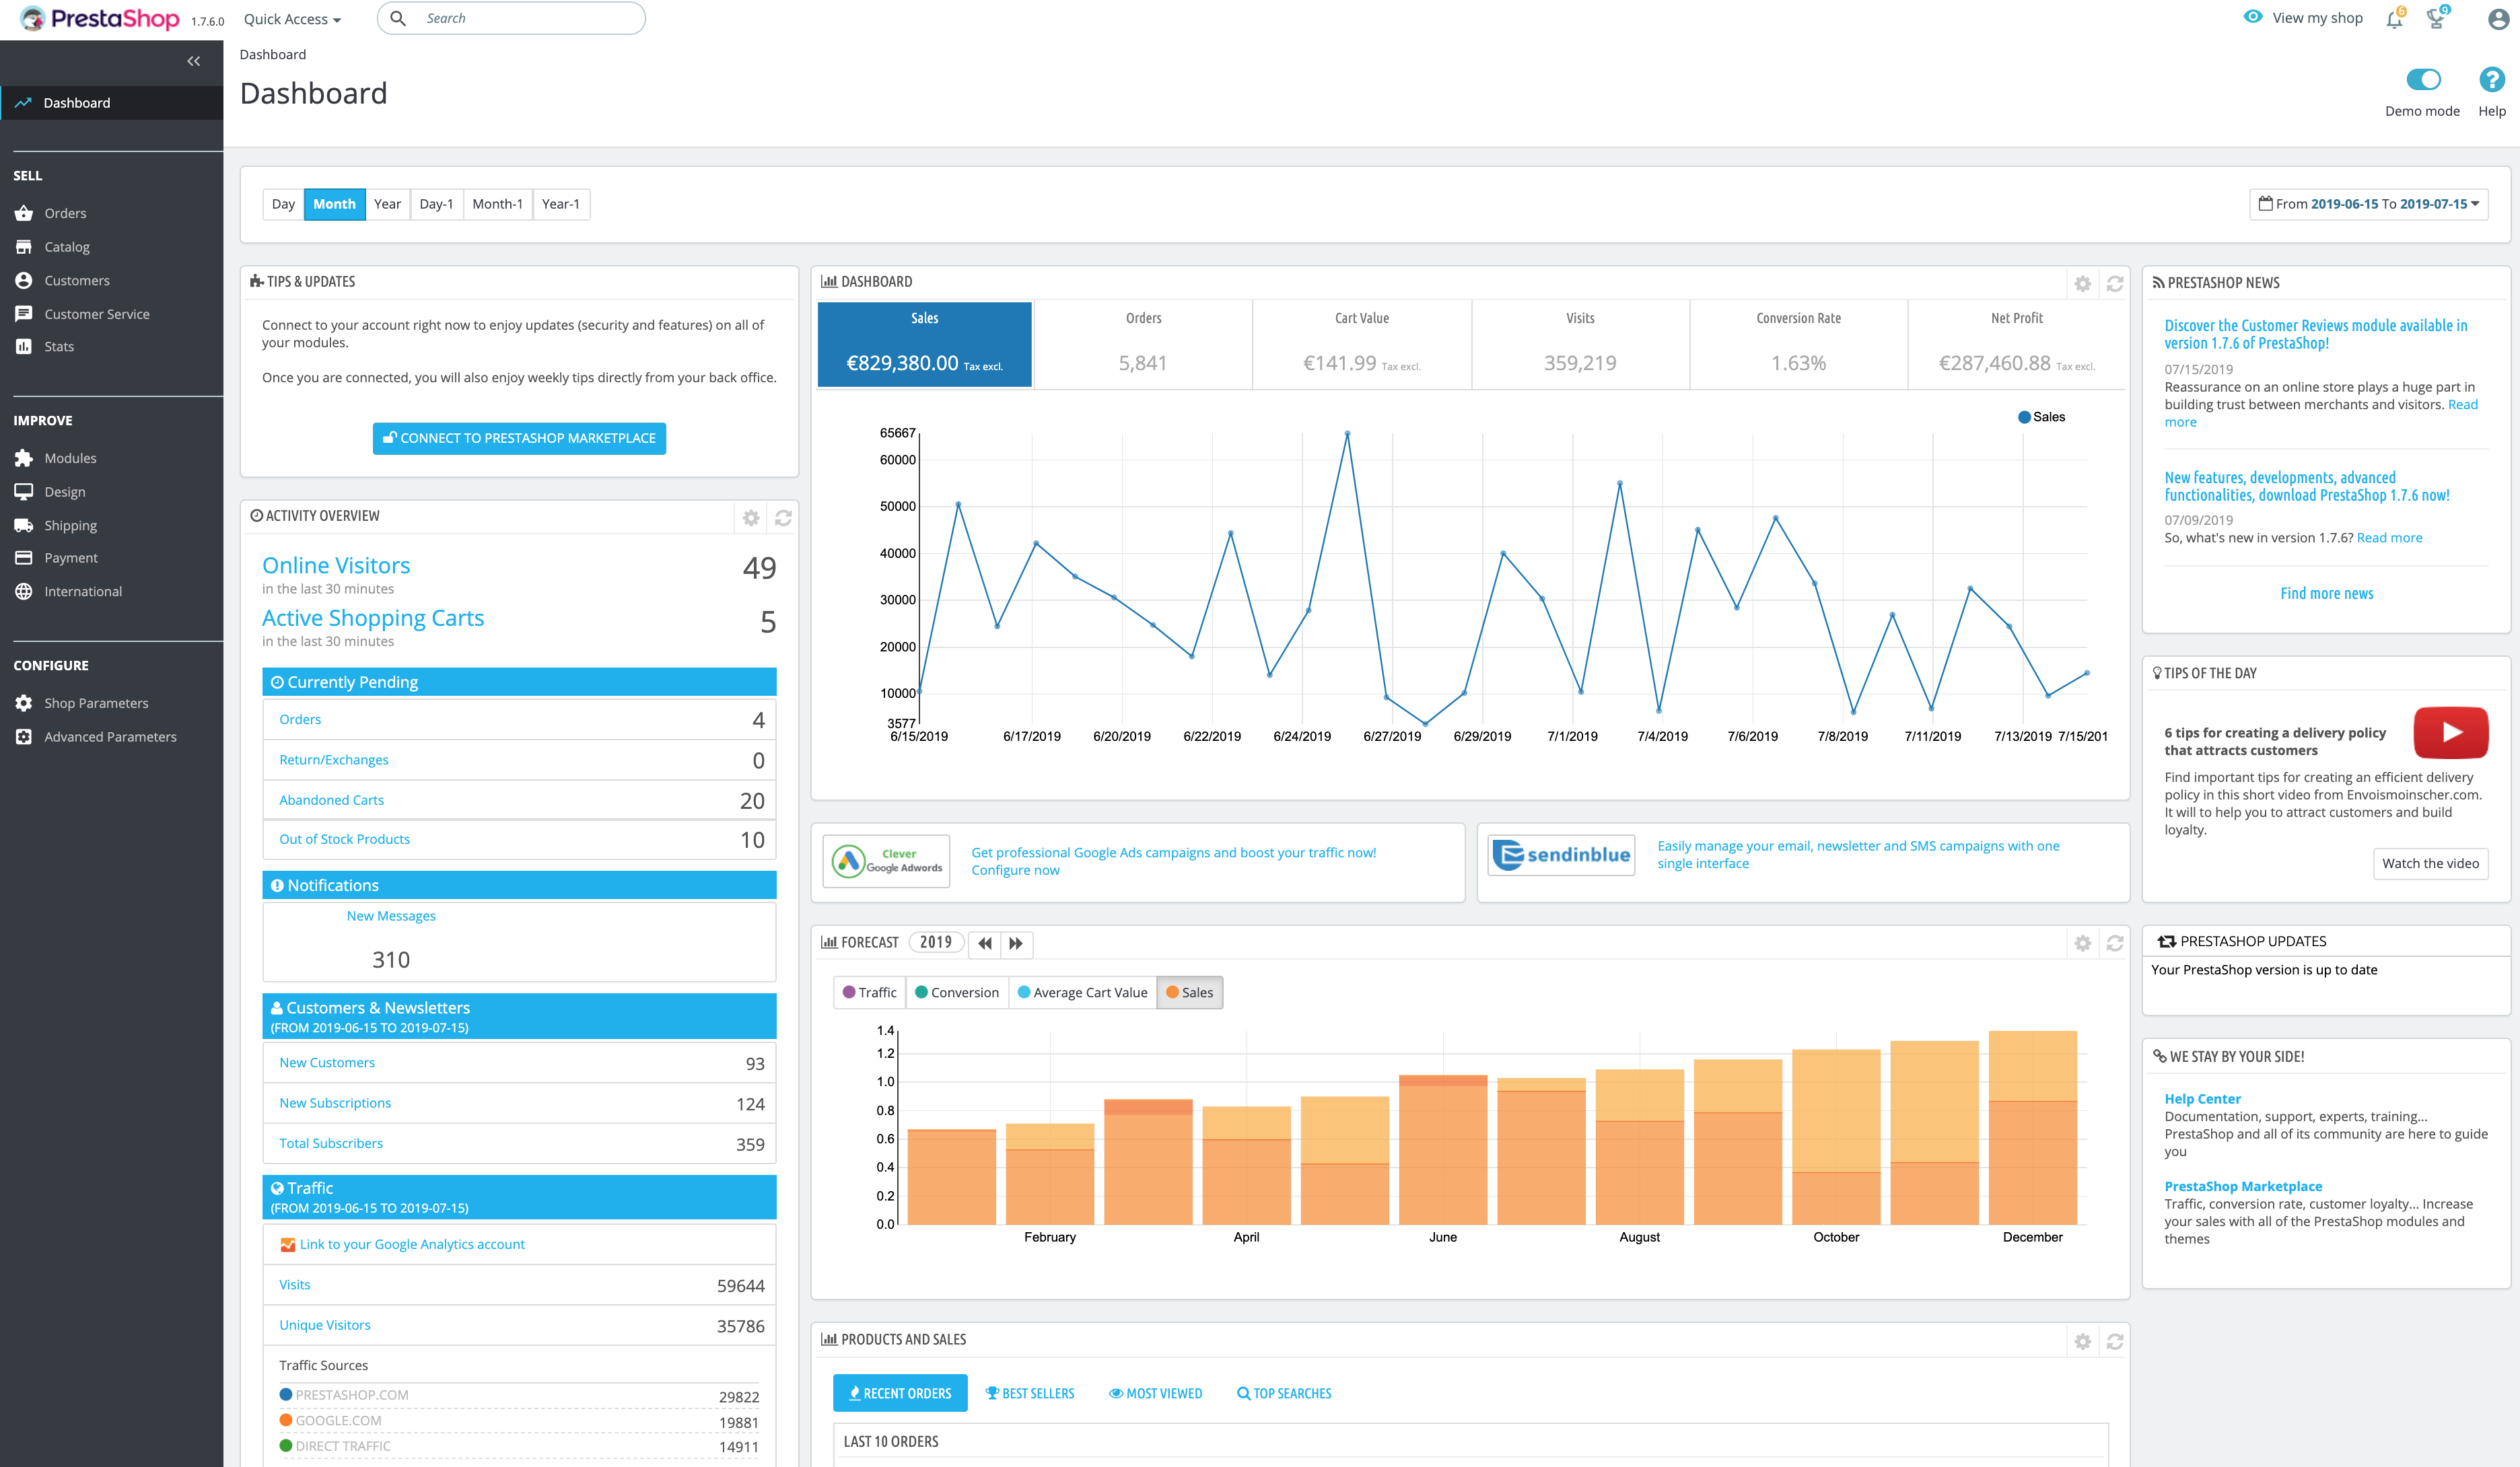Image resolution: width=2520 pixels, height=1467 pixels.
Task: Select the Year time period tab
Action: (x=387, y=204)
